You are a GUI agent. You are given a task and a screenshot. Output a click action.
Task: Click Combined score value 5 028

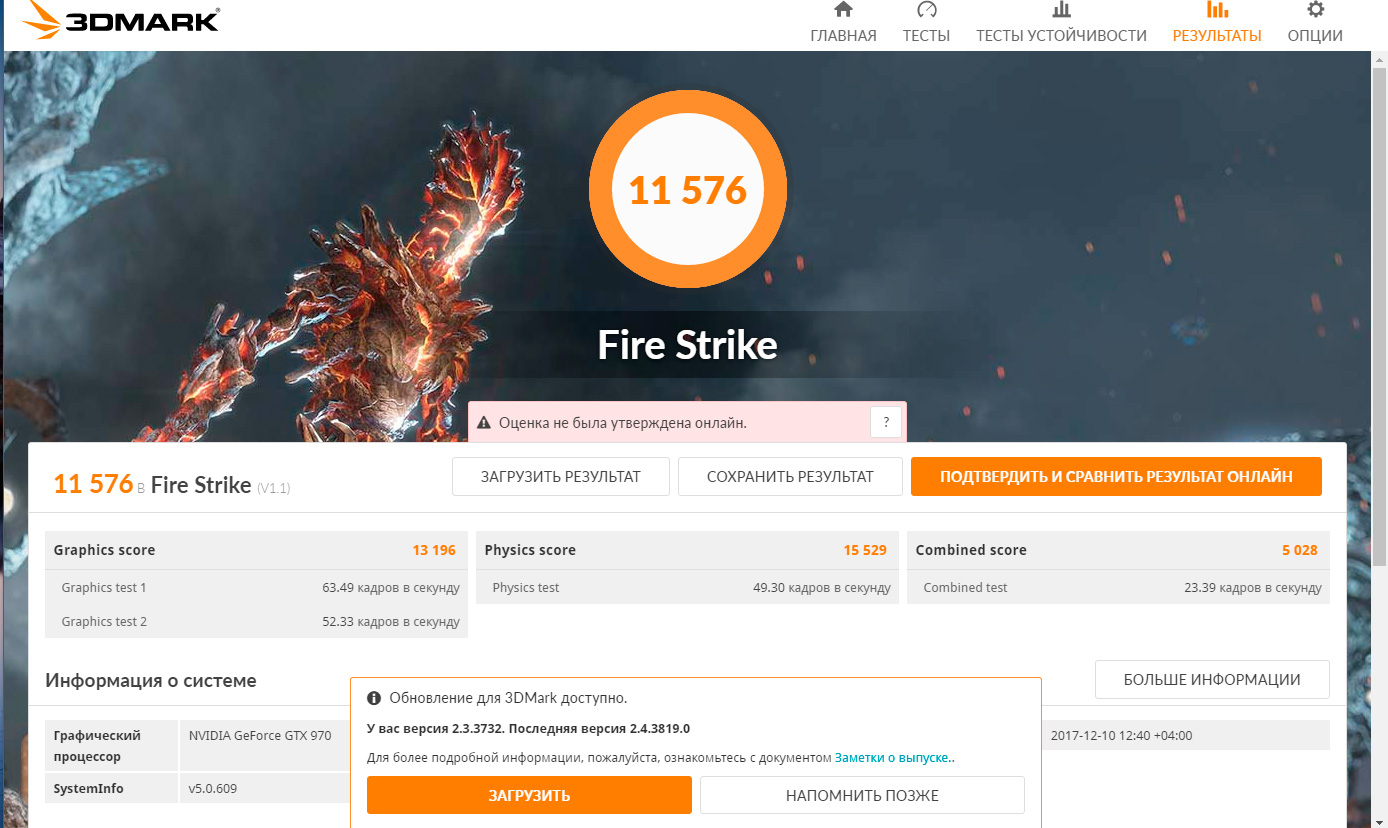pos(1300,550)
